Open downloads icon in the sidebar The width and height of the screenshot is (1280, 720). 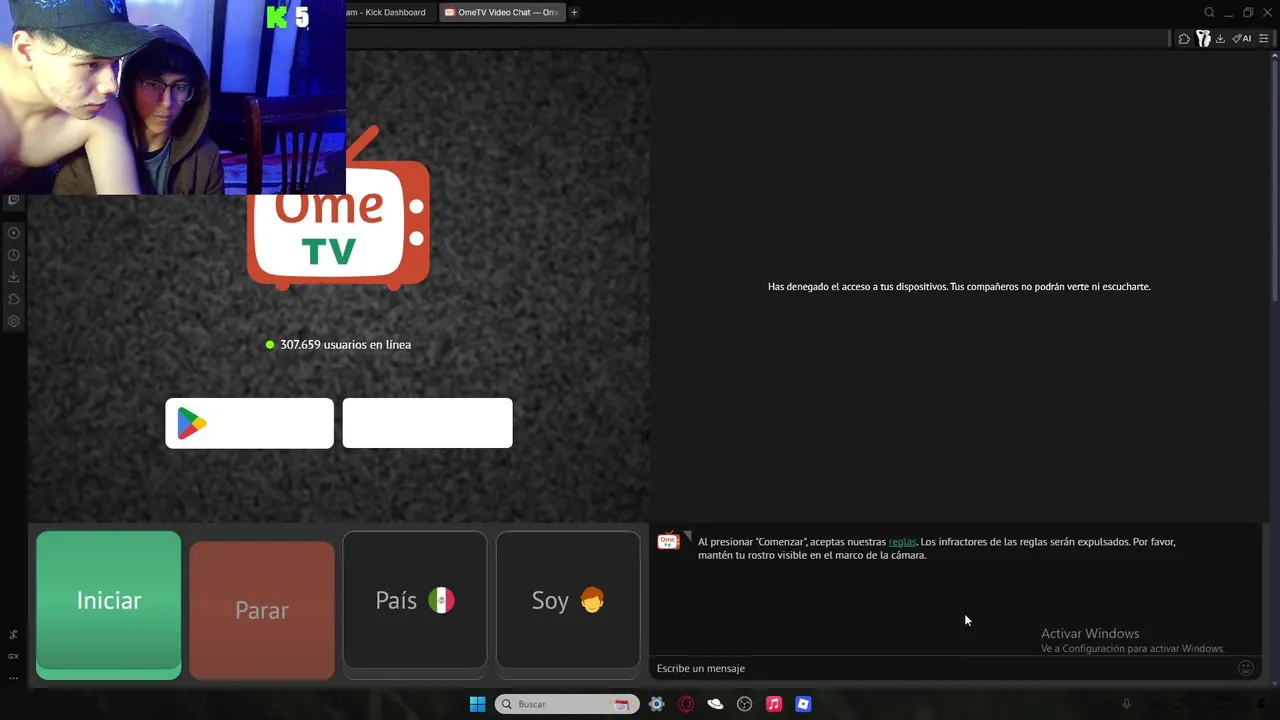(x=13, y=277)
